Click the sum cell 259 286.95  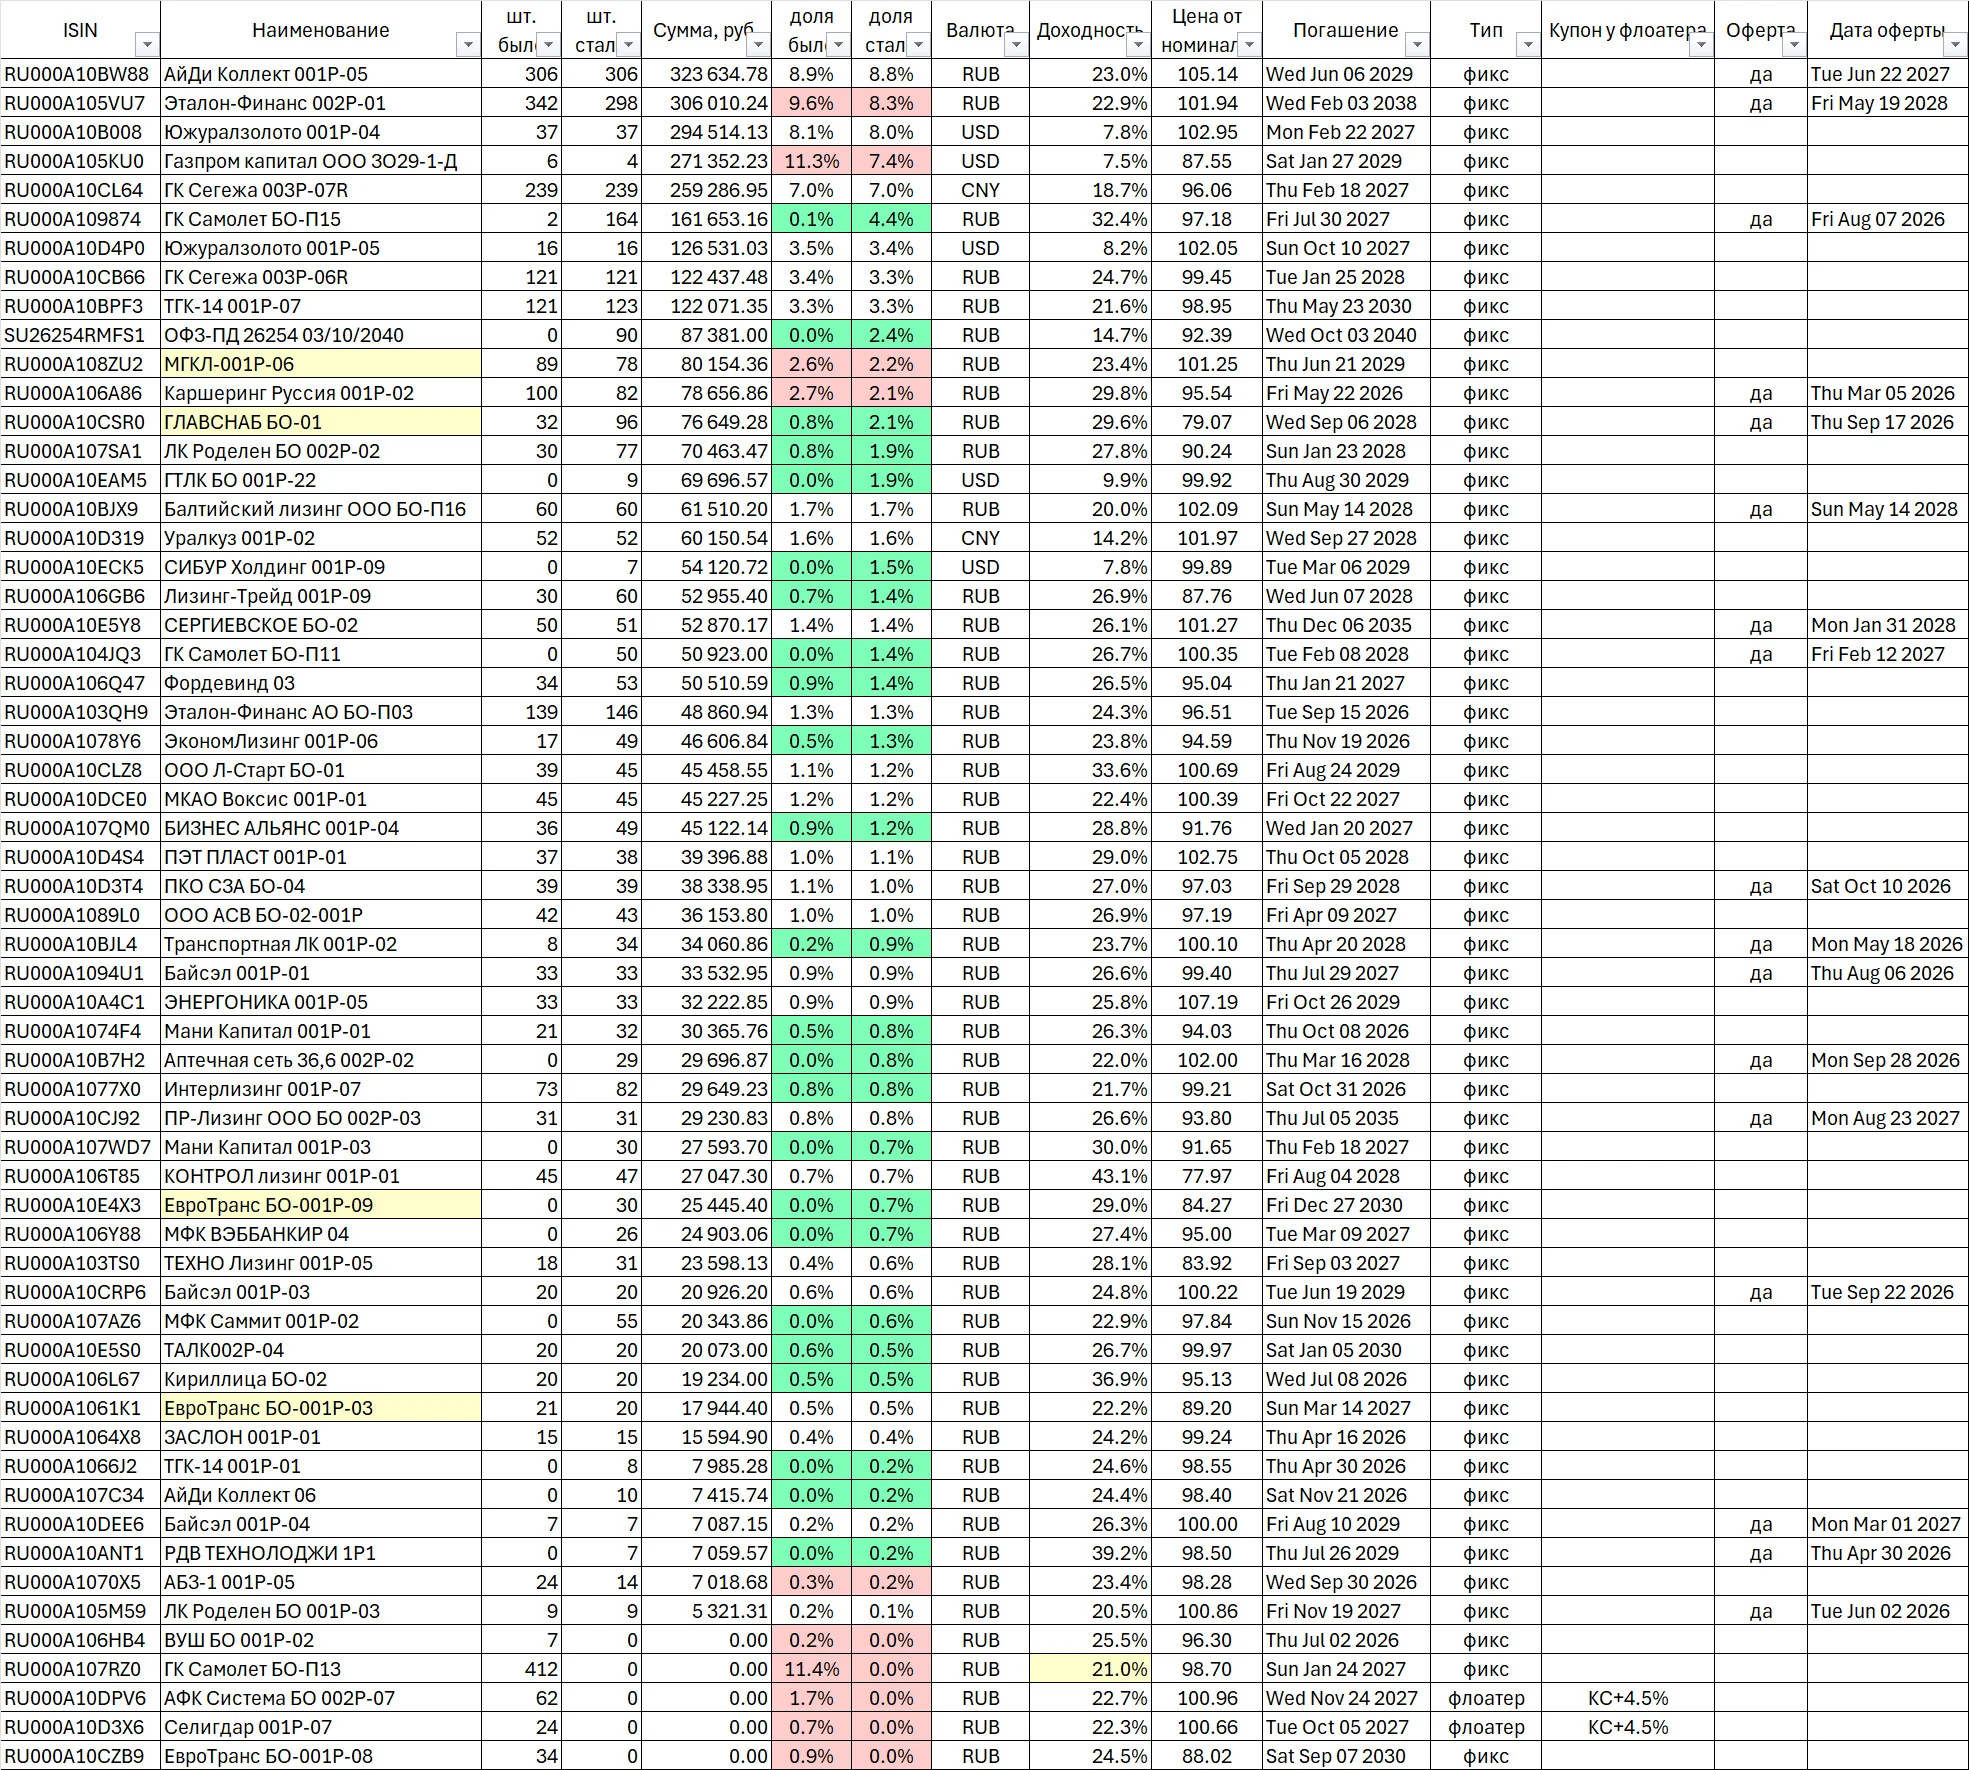click(706, 190)
